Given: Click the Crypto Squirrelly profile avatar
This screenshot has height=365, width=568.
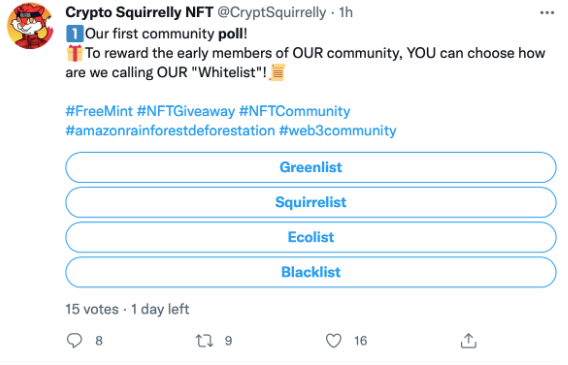Looking at the screenshot, I should 30,26.
